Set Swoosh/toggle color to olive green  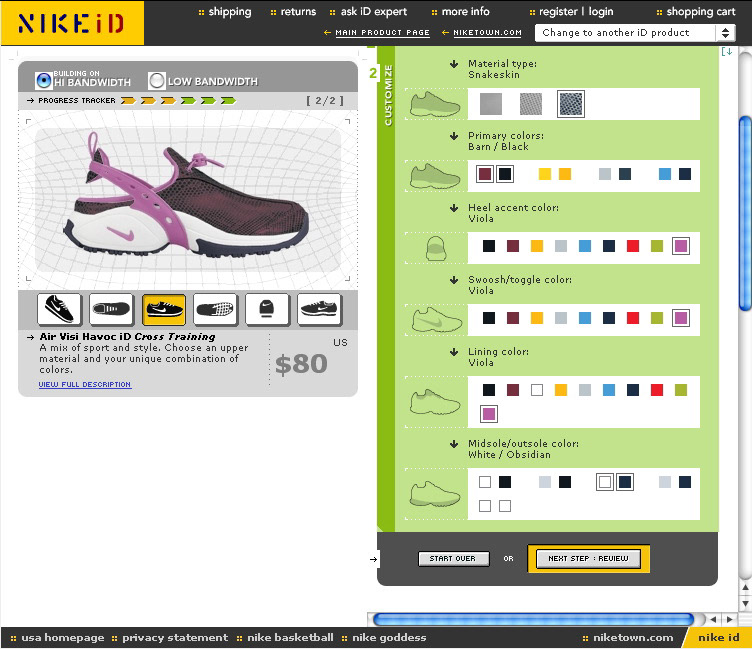click(657, 318)
